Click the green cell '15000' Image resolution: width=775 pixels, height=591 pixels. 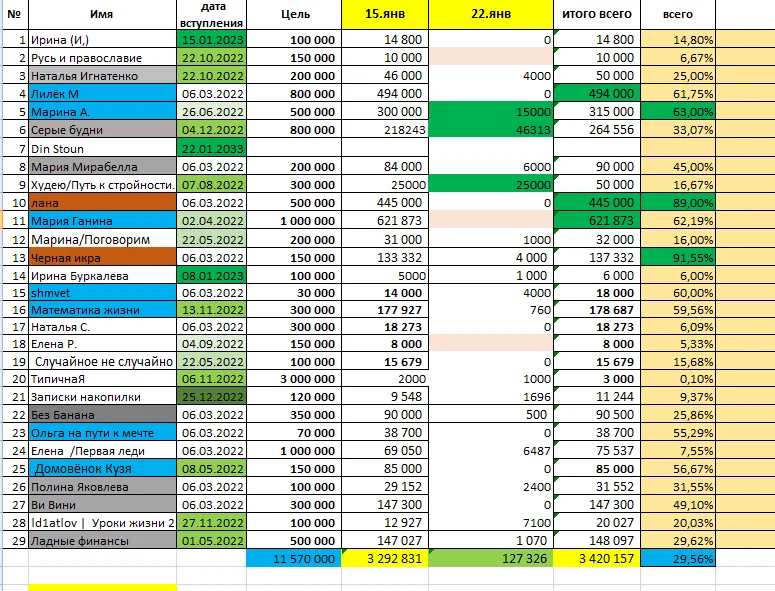(x=491, y=112)
